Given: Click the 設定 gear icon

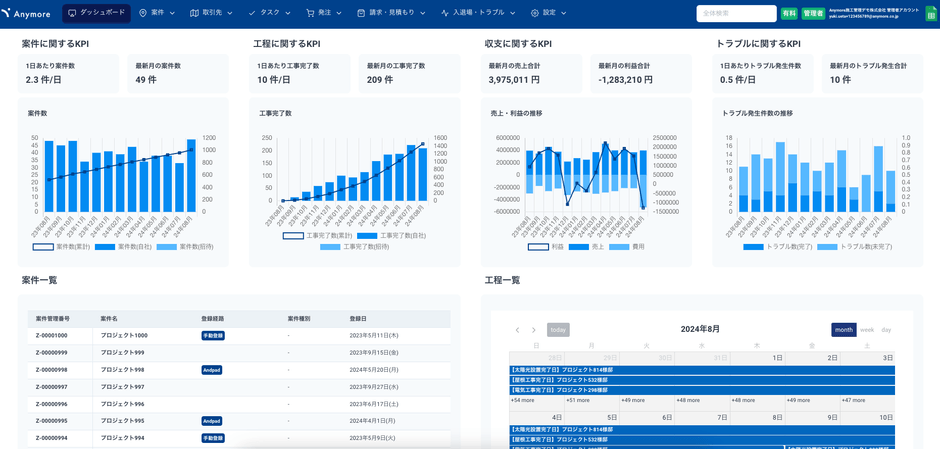Looking at the screenshot, I should (535, 13).
